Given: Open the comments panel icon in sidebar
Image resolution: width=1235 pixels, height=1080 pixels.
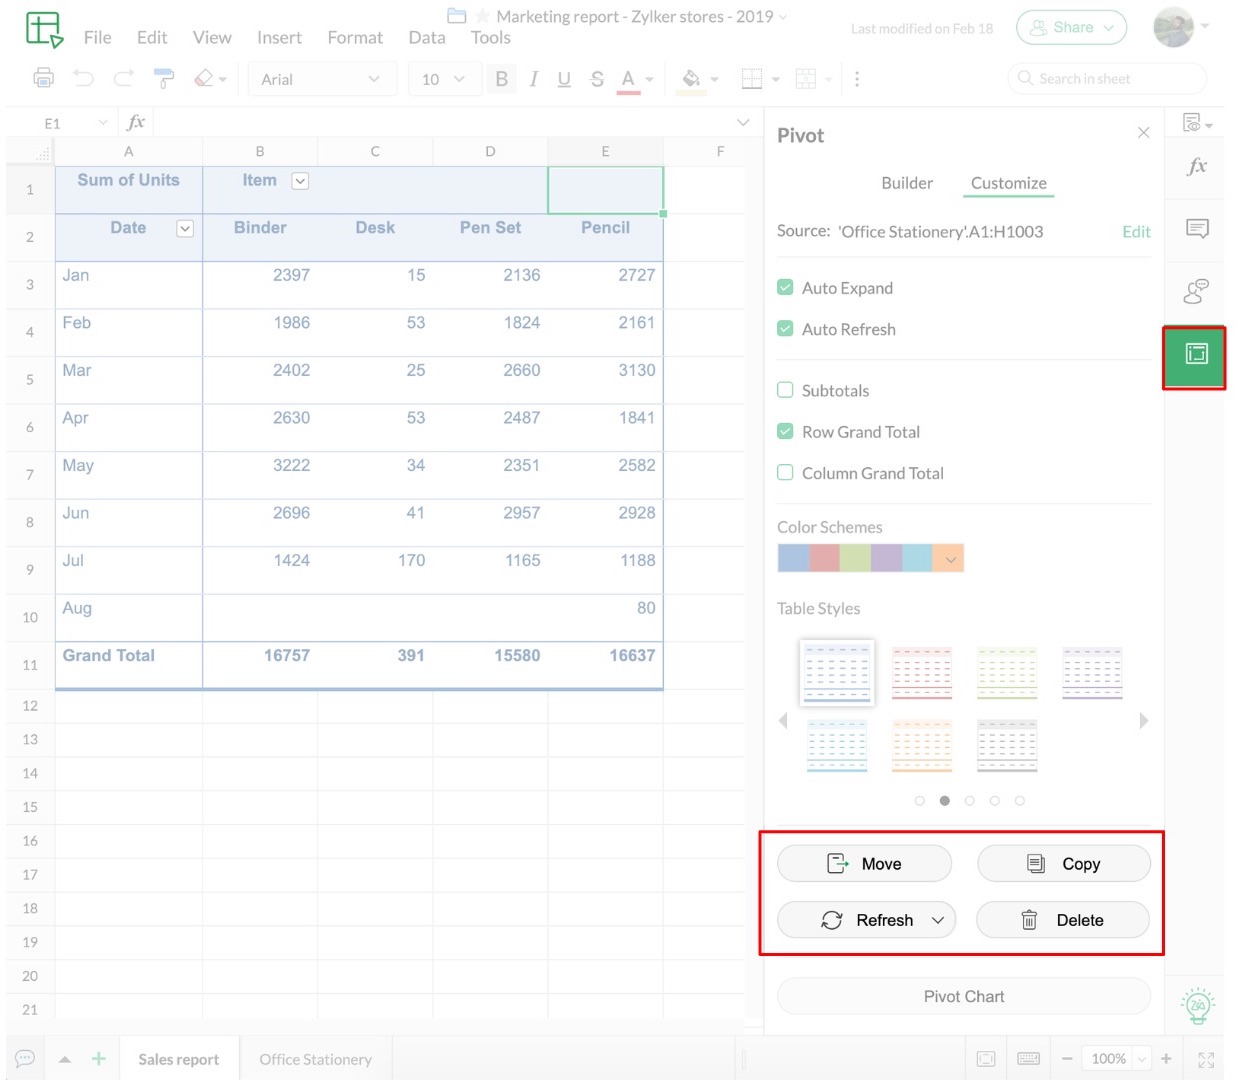Looking at the screenshot, I should click(x=1196, y=229).
